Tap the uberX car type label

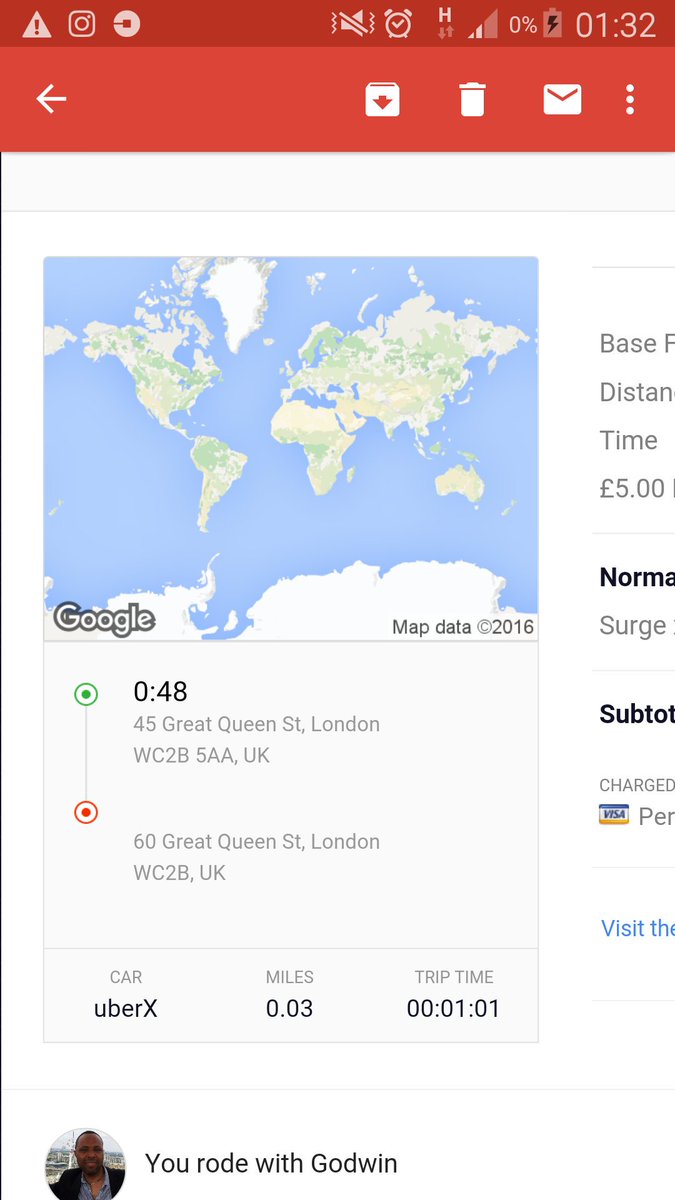coord(126,1008)
